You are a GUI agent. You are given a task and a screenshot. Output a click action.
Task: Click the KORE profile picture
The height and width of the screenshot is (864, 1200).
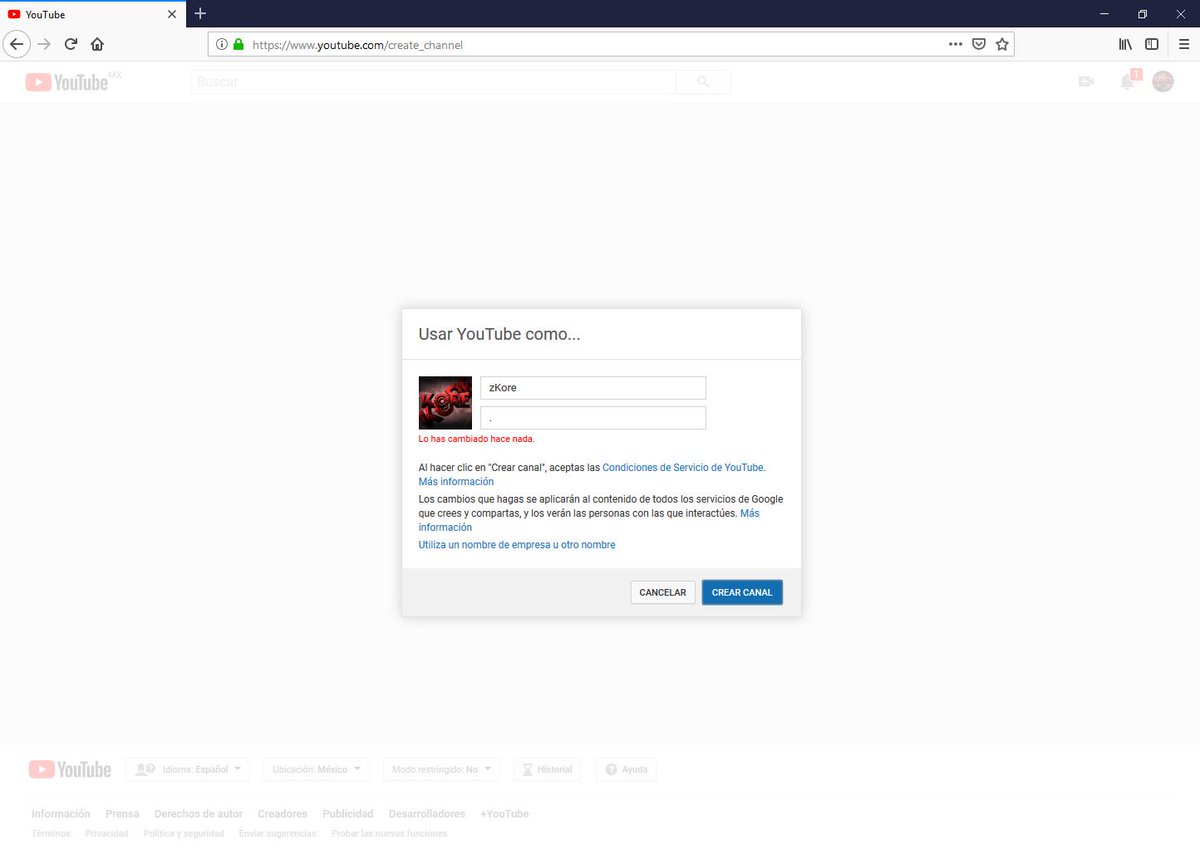click(445, 403)
